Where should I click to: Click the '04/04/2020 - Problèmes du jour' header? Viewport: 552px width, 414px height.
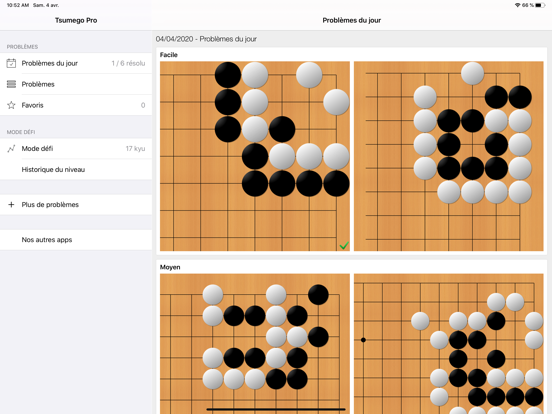click(206, 39)
